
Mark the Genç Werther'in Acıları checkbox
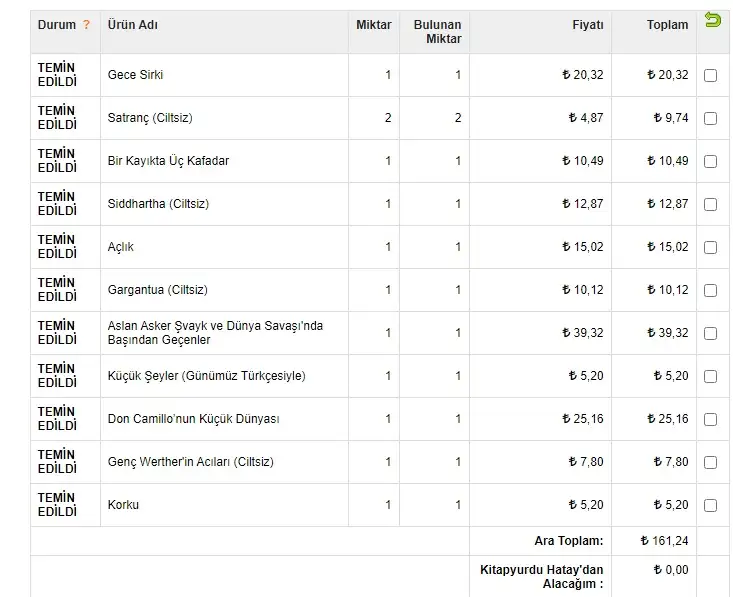coord(711,462)
